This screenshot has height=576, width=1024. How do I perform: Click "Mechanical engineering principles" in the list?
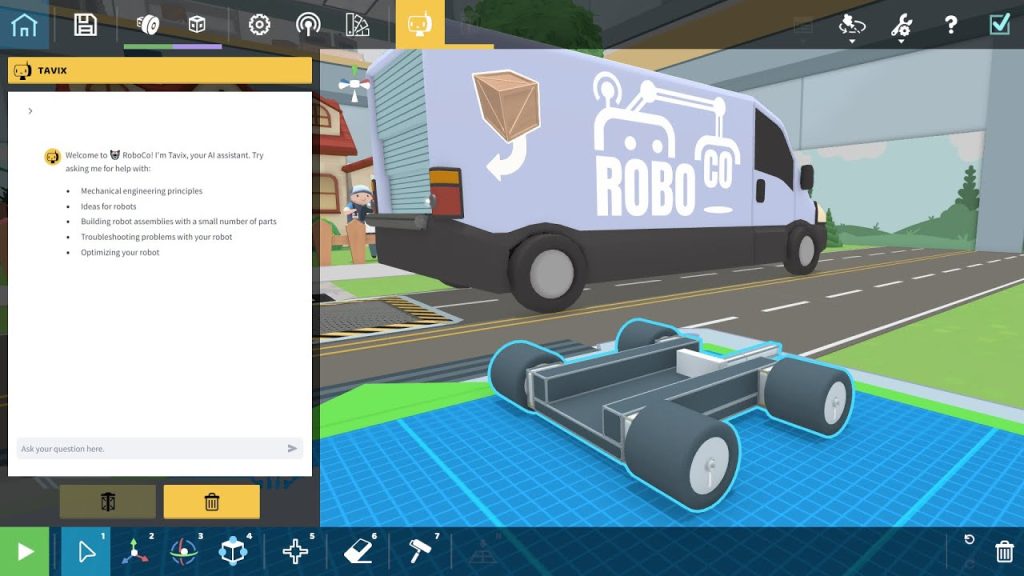click(142, 191)
